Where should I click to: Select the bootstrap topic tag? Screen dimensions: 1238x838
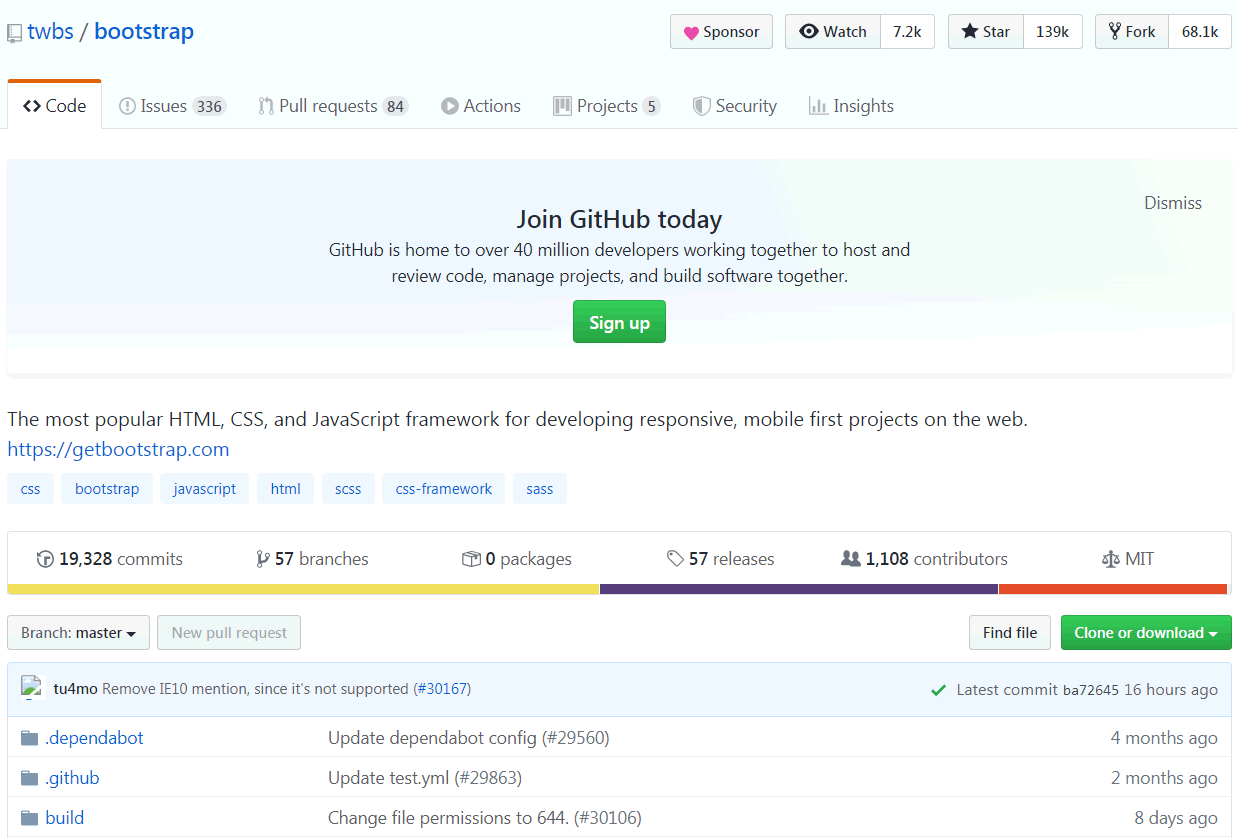point(107,489)
